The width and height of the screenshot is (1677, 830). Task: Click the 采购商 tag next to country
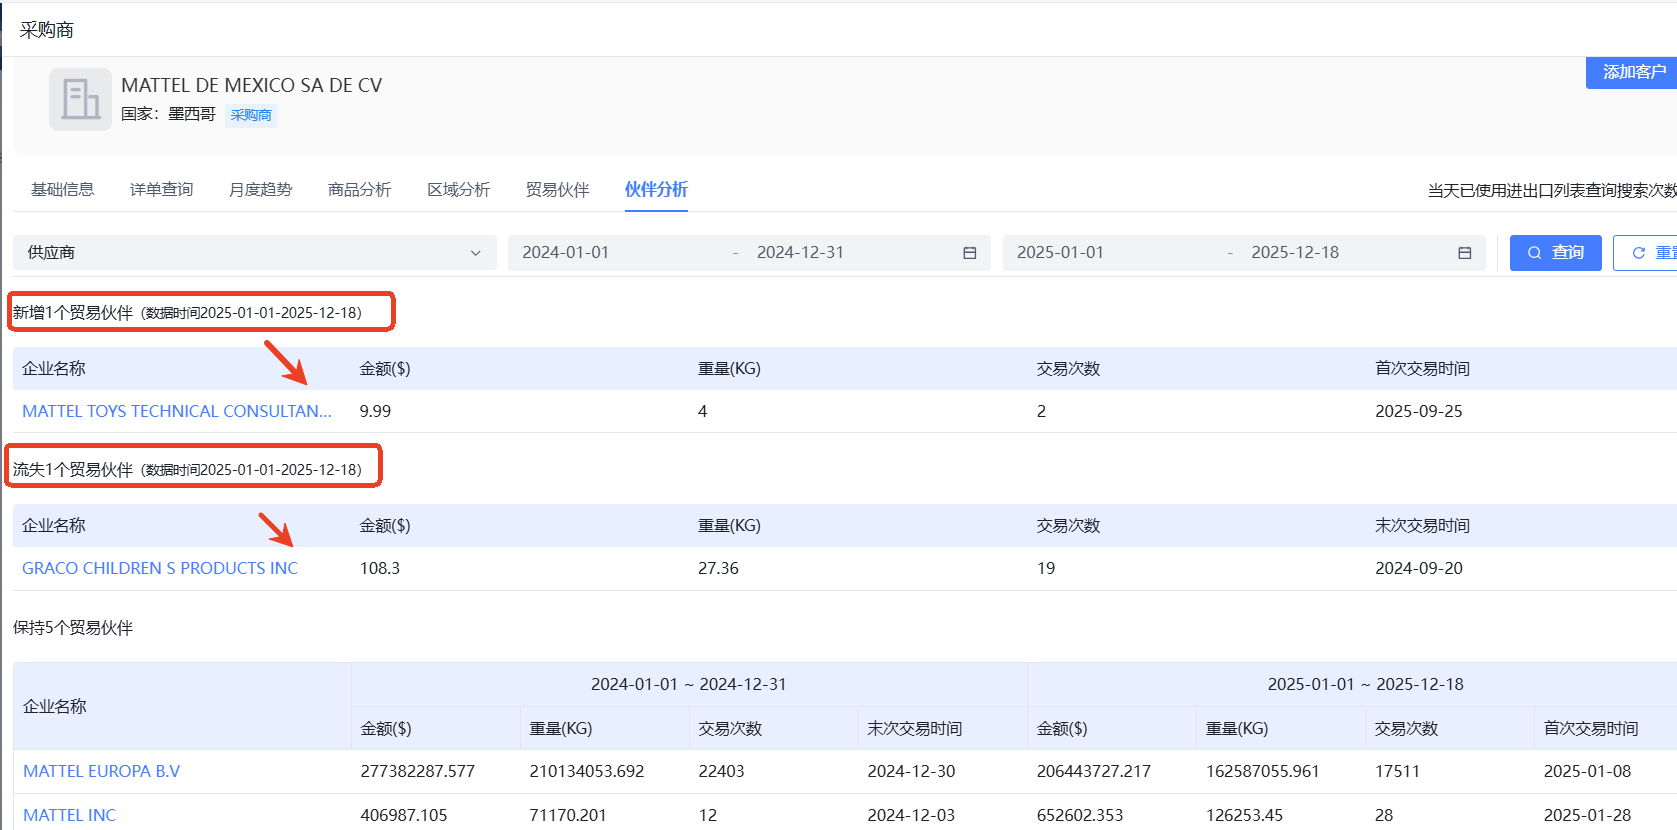[251, 115]
